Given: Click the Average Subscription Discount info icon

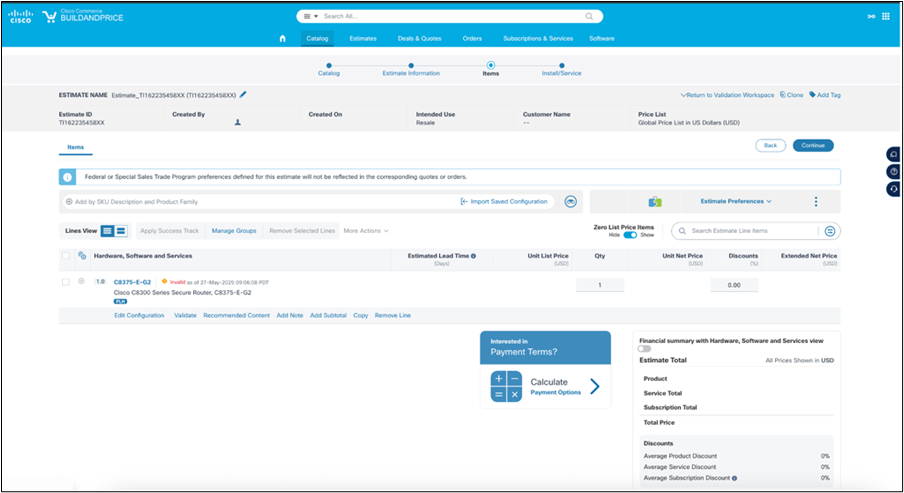Looking at the screenshot, I should coord(734,478).
